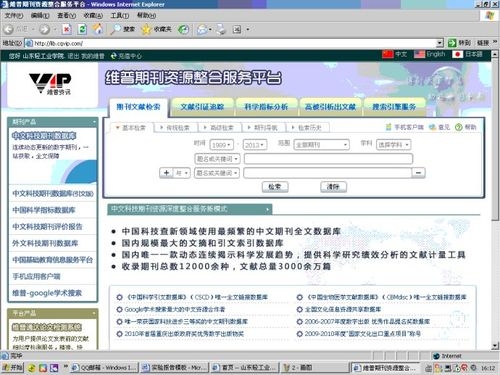
Task: Click in the first search keyword field
Action: (328, 159)
